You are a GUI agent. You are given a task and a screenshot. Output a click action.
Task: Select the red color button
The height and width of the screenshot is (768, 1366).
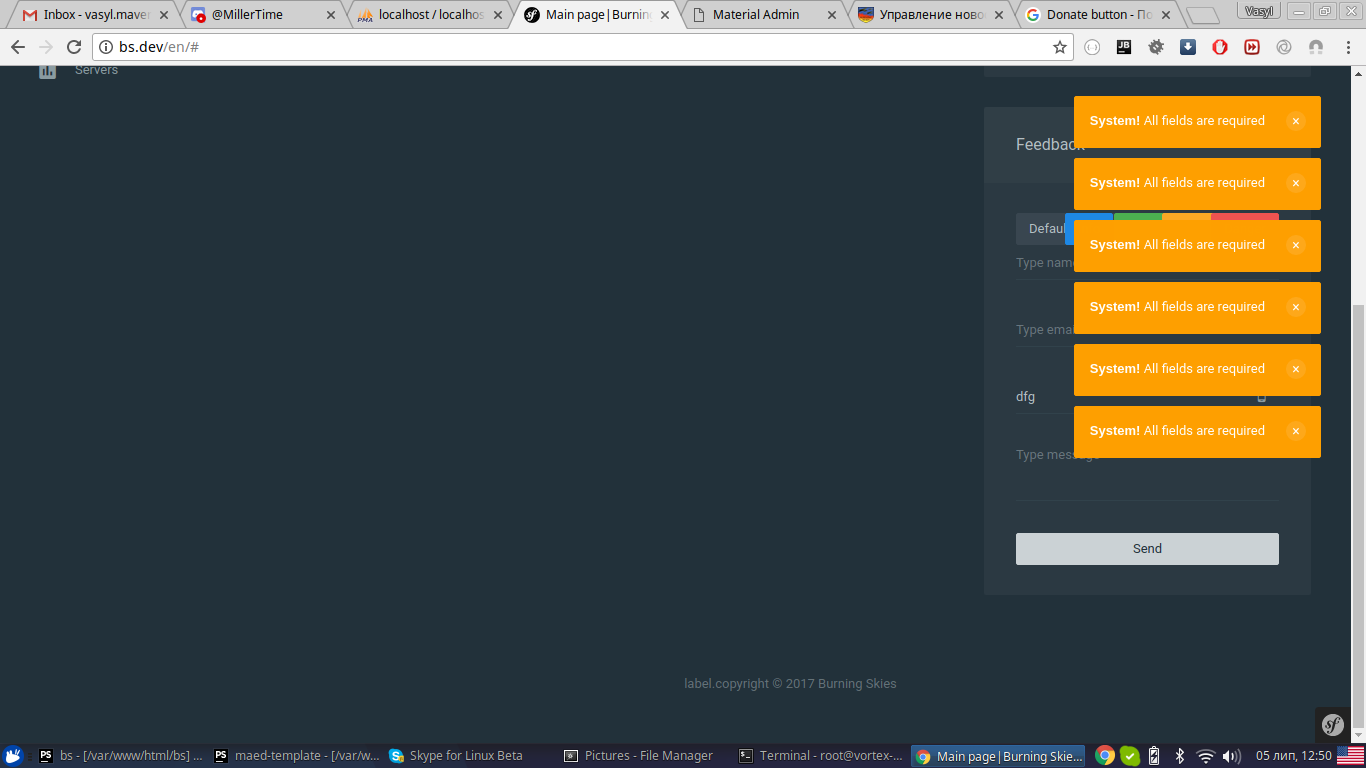[x=1245, y=216]
